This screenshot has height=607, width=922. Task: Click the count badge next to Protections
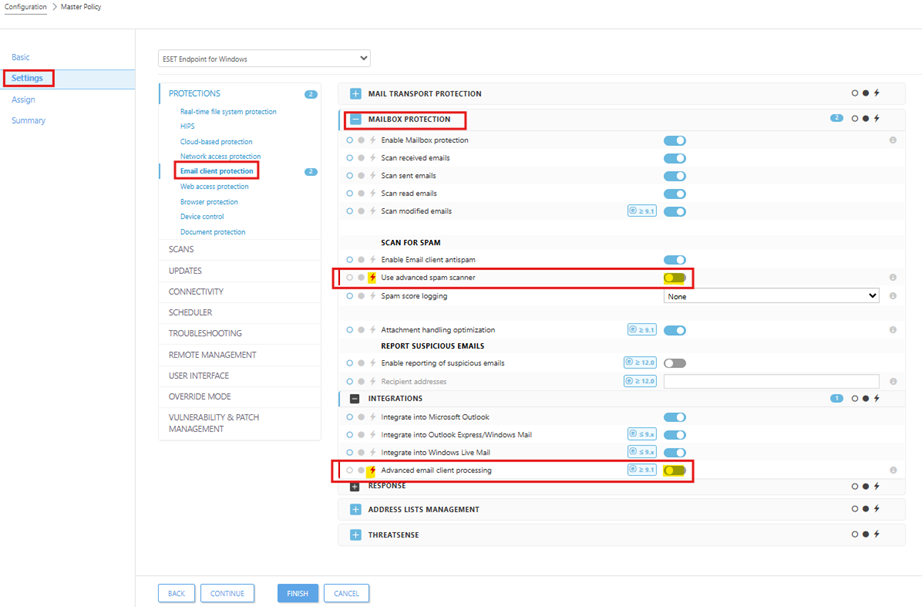[x=310, y=94]
